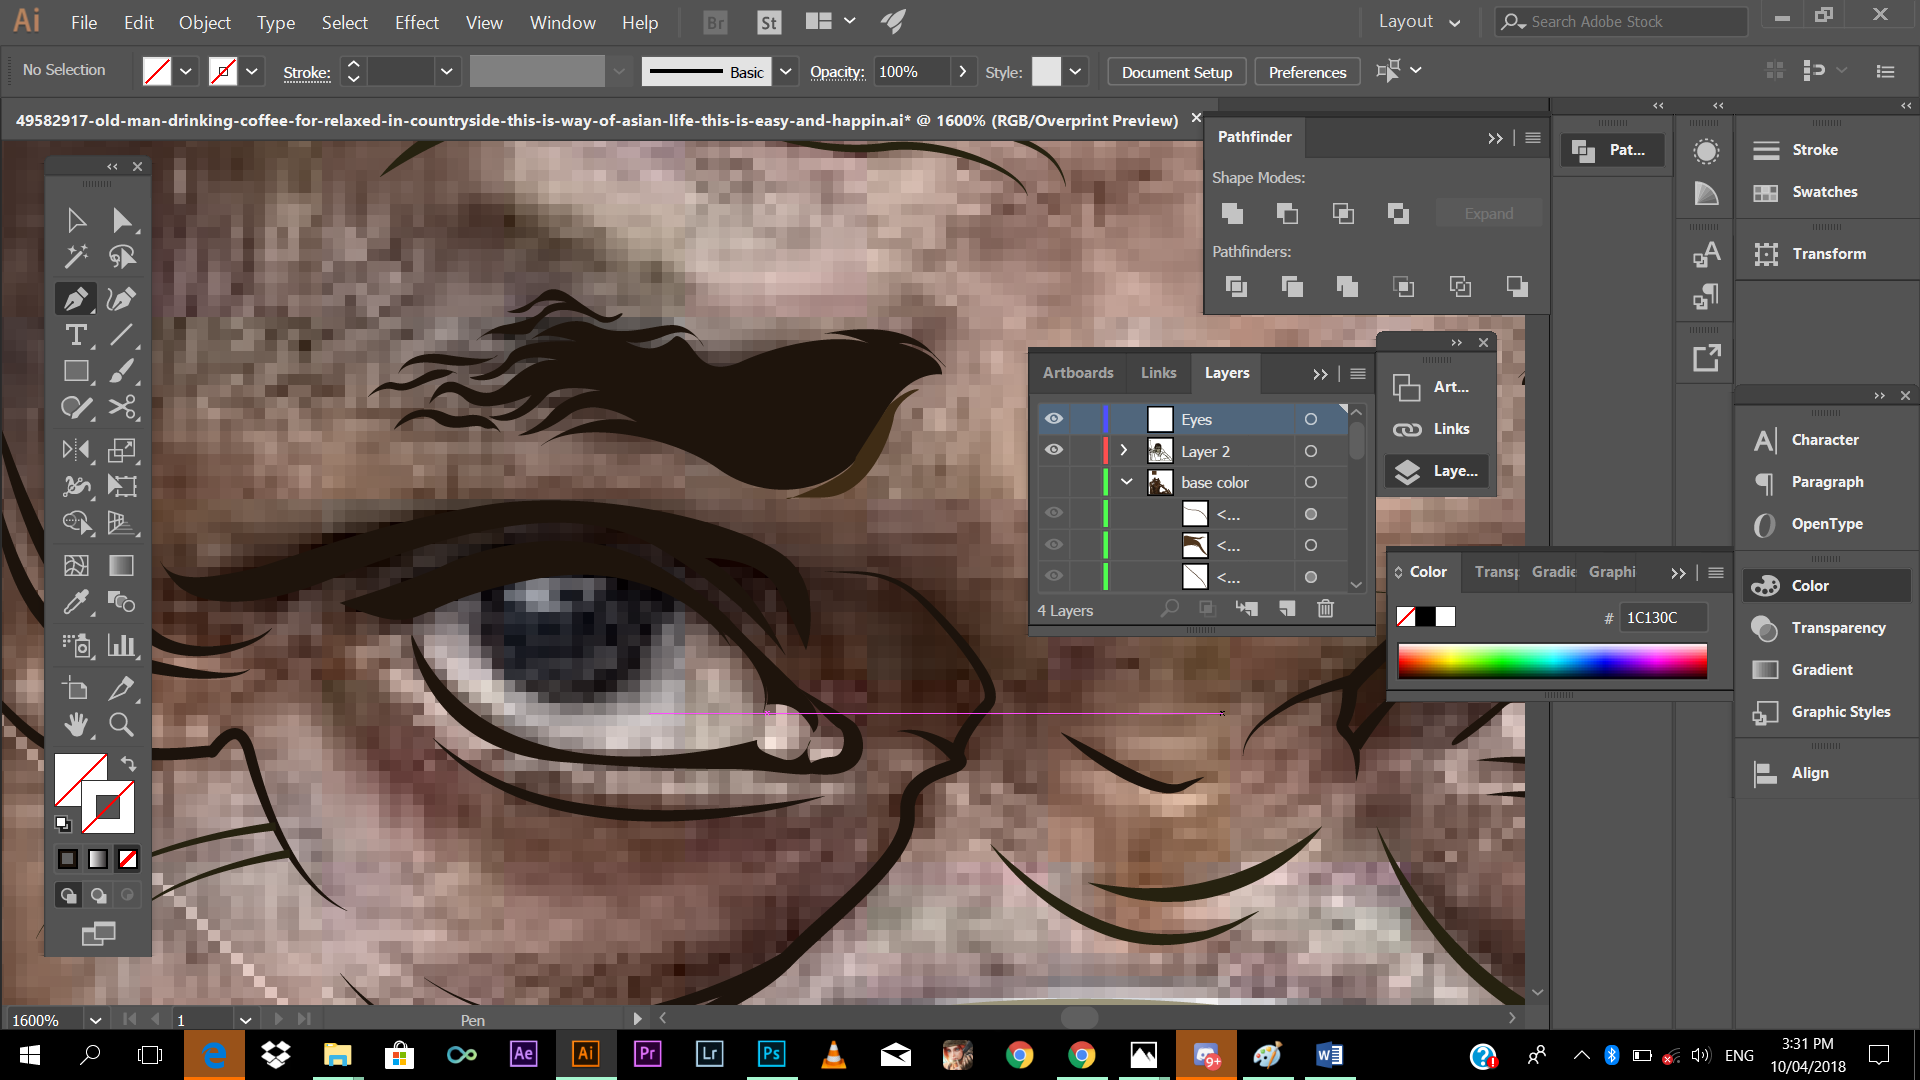The image size is (1920, 1080).
Task: Click the Divide pathfinder icon
Action: 1236,287
